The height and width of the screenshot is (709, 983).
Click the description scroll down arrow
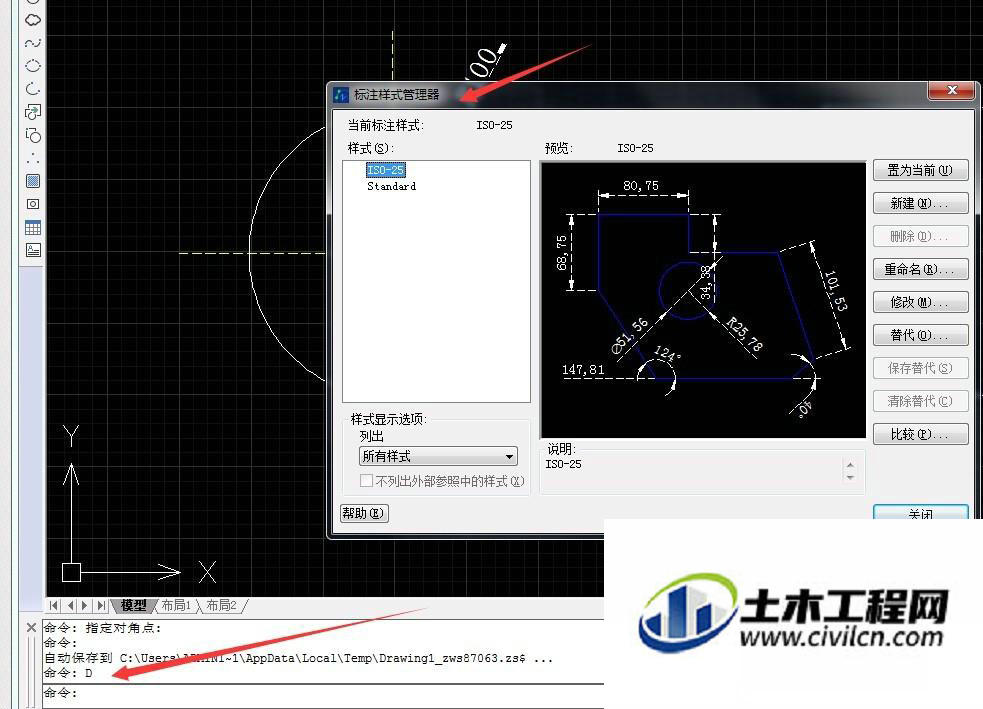(x=850, y=478)
